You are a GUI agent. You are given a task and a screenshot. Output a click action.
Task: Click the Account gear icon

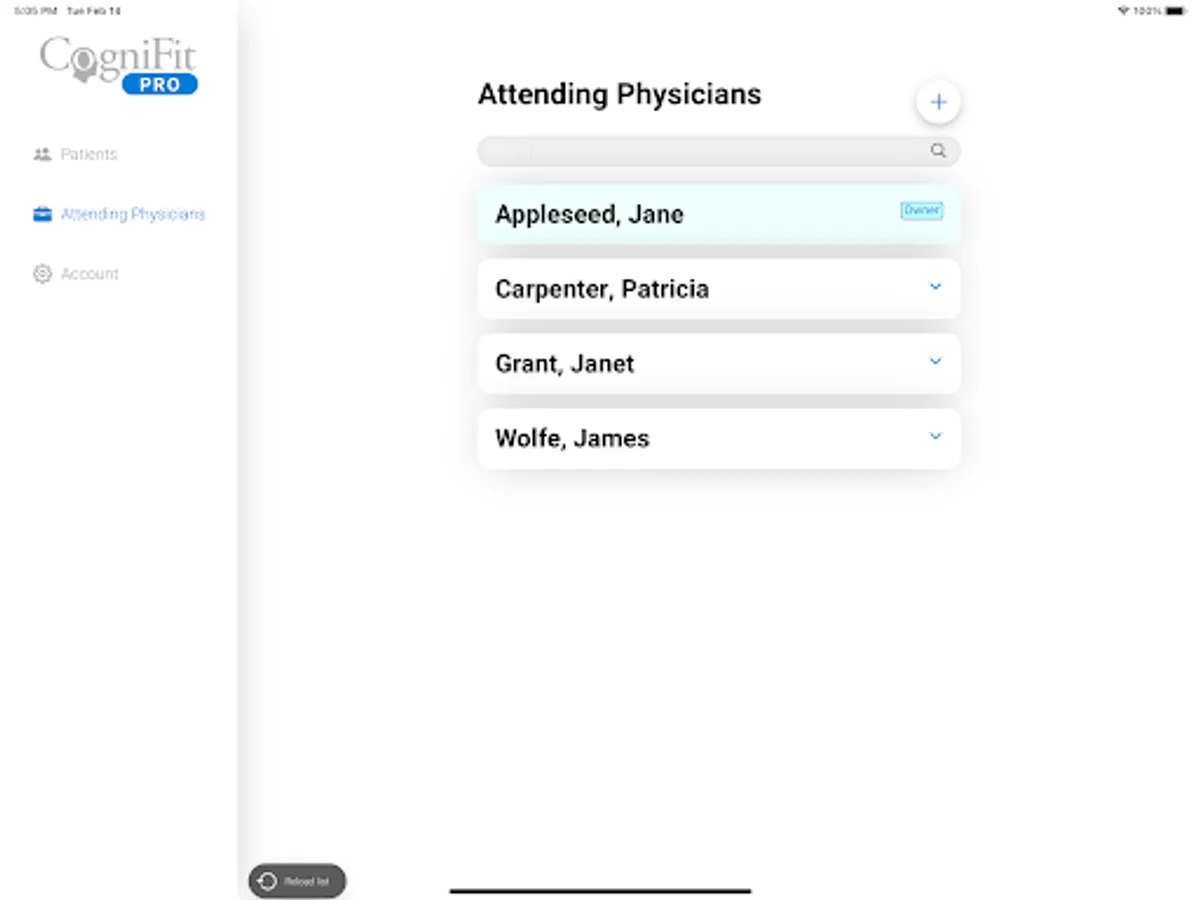42,274
